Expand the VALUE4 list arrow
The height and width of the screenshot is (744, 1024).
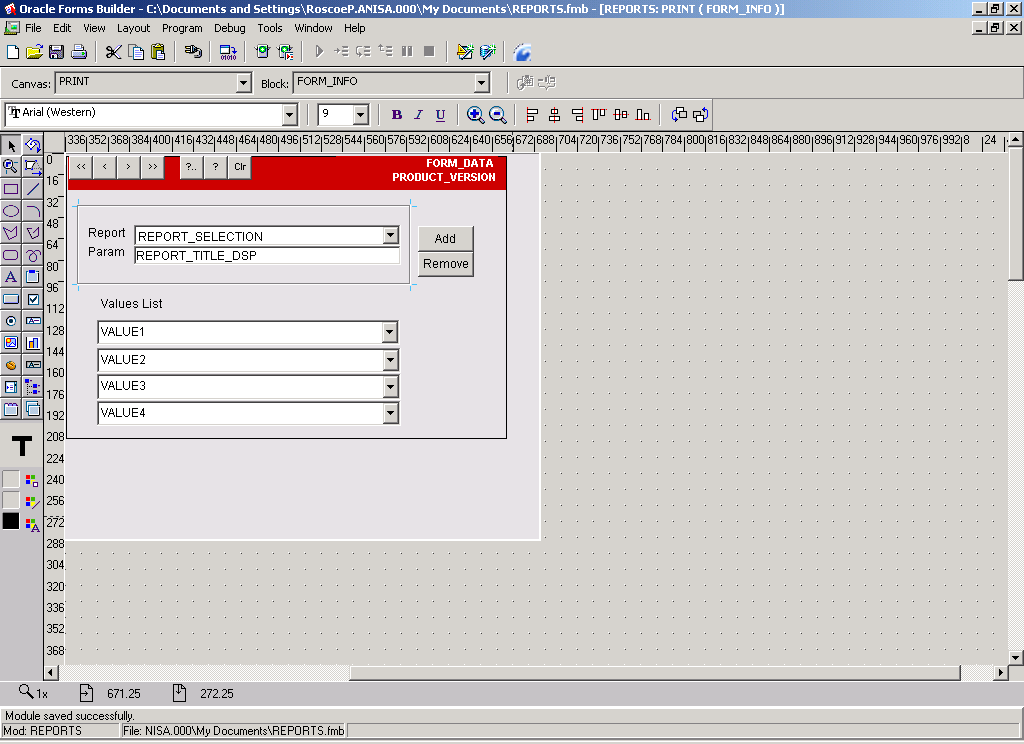[390, 413]
